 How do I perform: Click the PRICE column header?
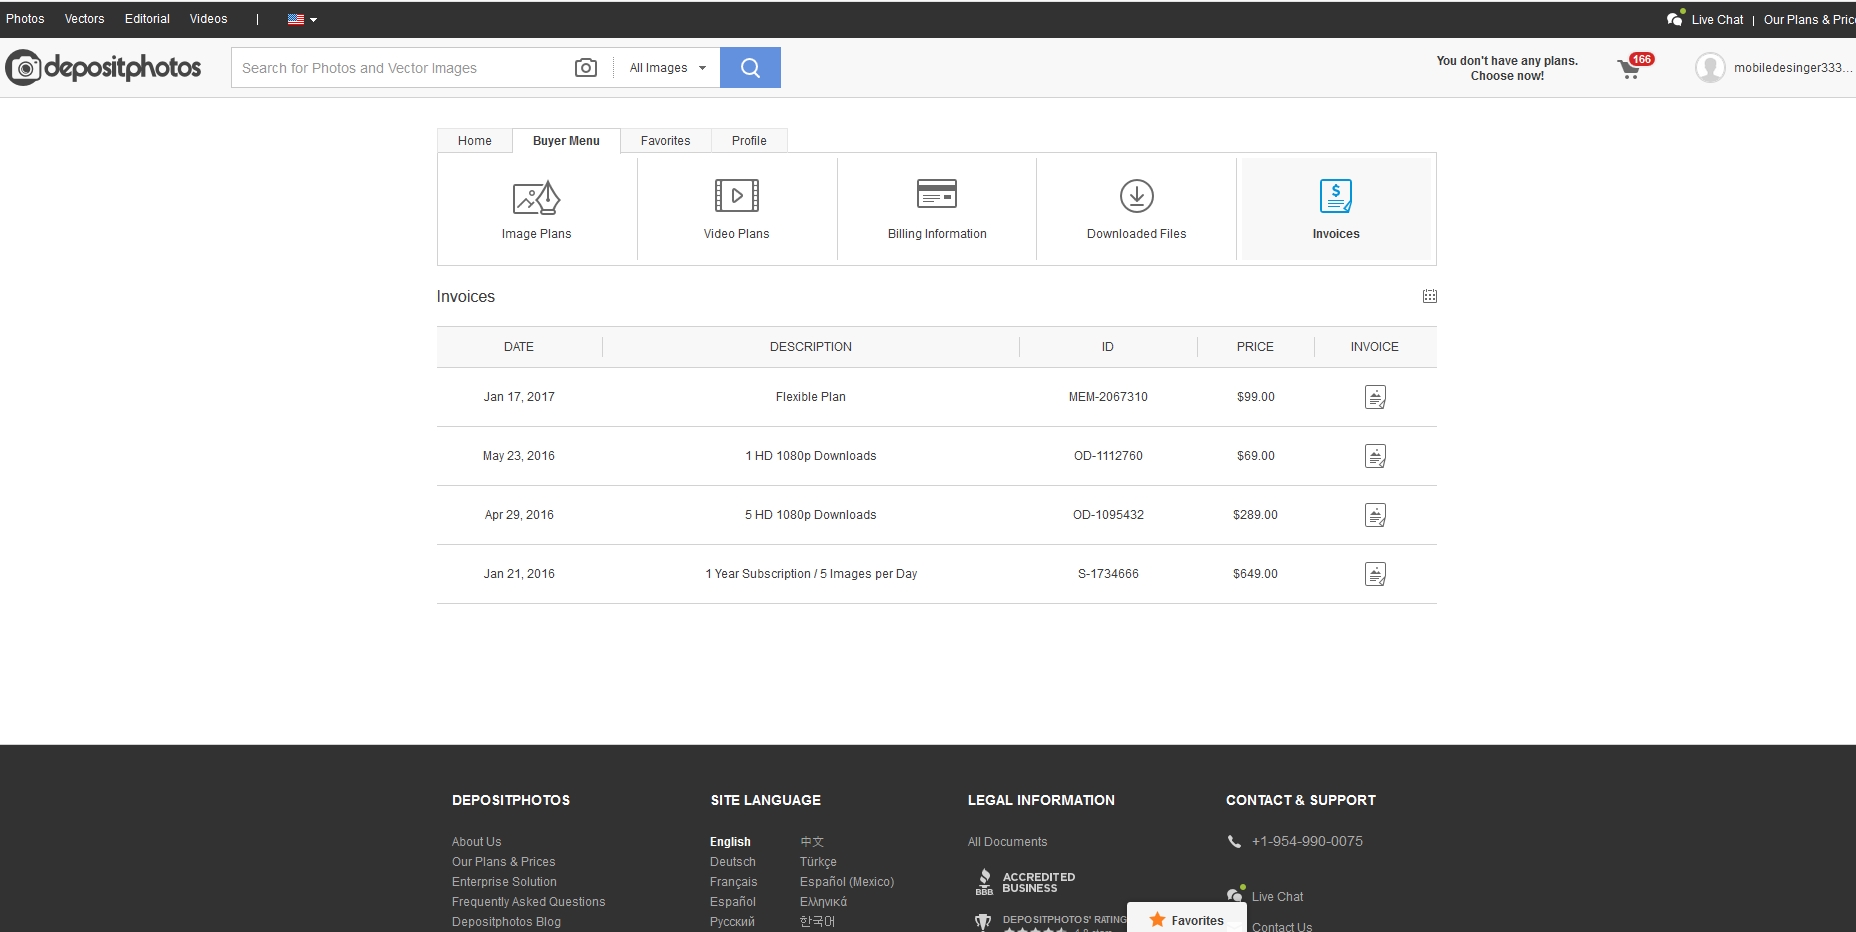pos(1255,347)
